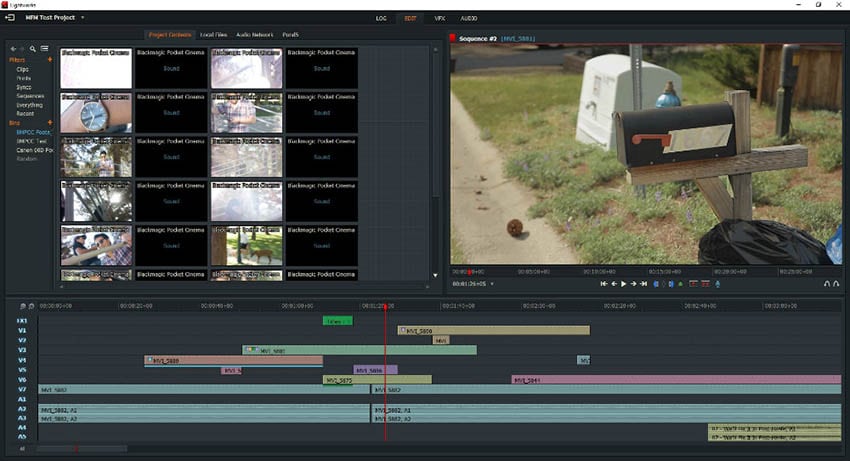Select the dog on grass clip thumbnail
The width and height of the screenshot is (850, 461).
[x=247, y=246]
